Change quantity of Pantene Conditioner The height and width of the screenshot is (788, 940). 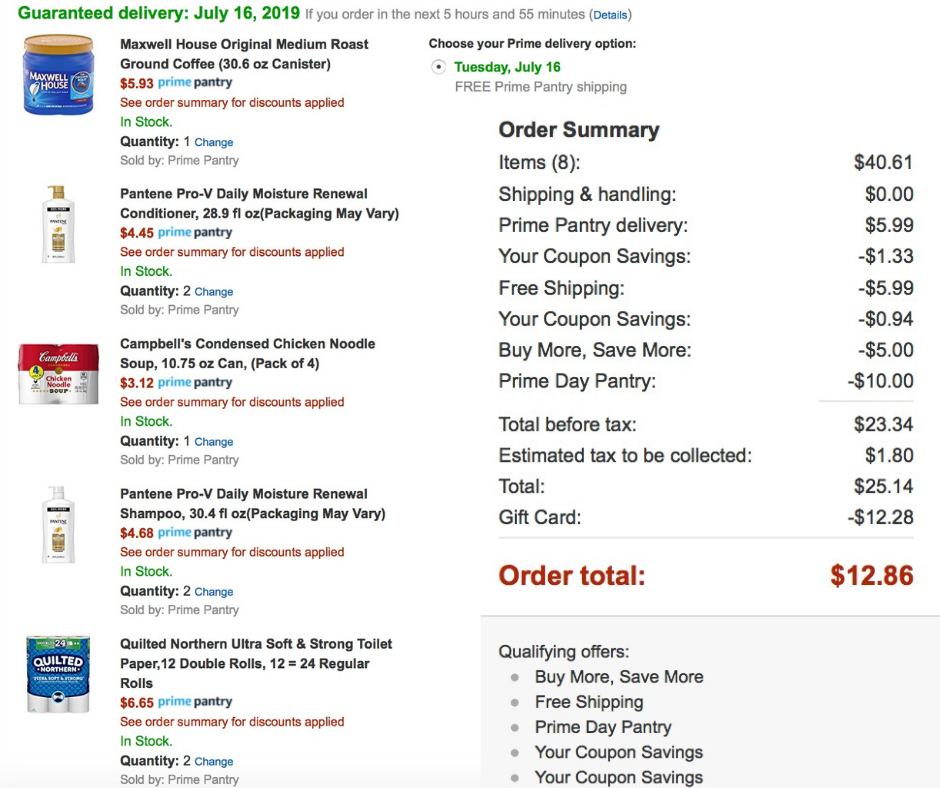pyautogui.click(x=213, y=292)
